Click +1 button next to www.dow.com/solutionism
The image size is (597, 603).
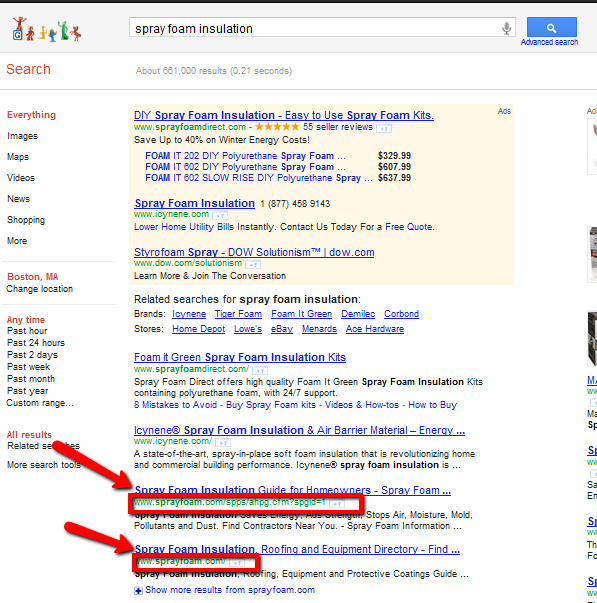pyautogui.click(x=253, y=265)
